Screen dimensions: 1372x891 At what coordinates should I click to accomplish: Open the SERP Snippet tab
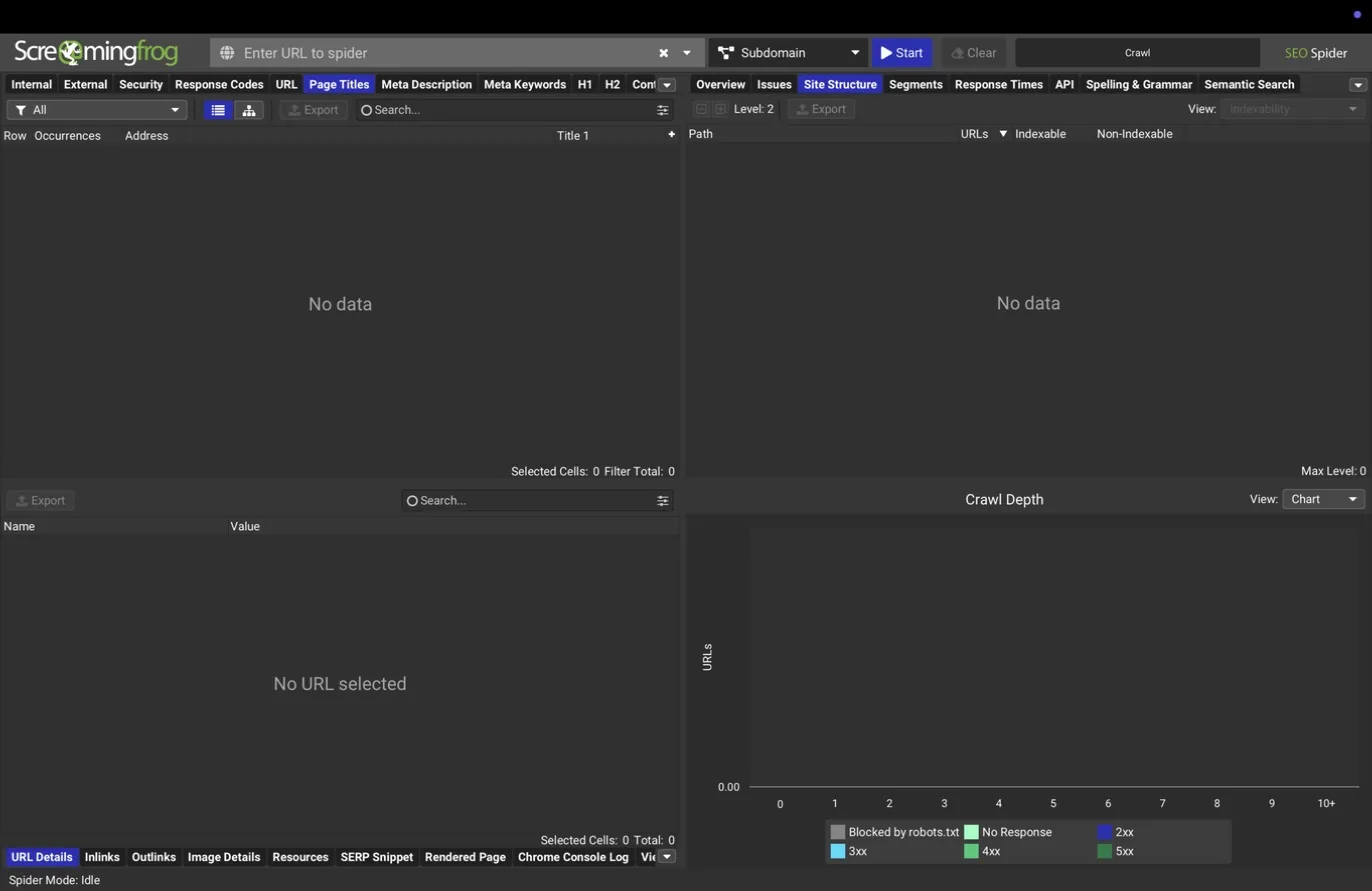pyautogui.click(x=377, y=857)
